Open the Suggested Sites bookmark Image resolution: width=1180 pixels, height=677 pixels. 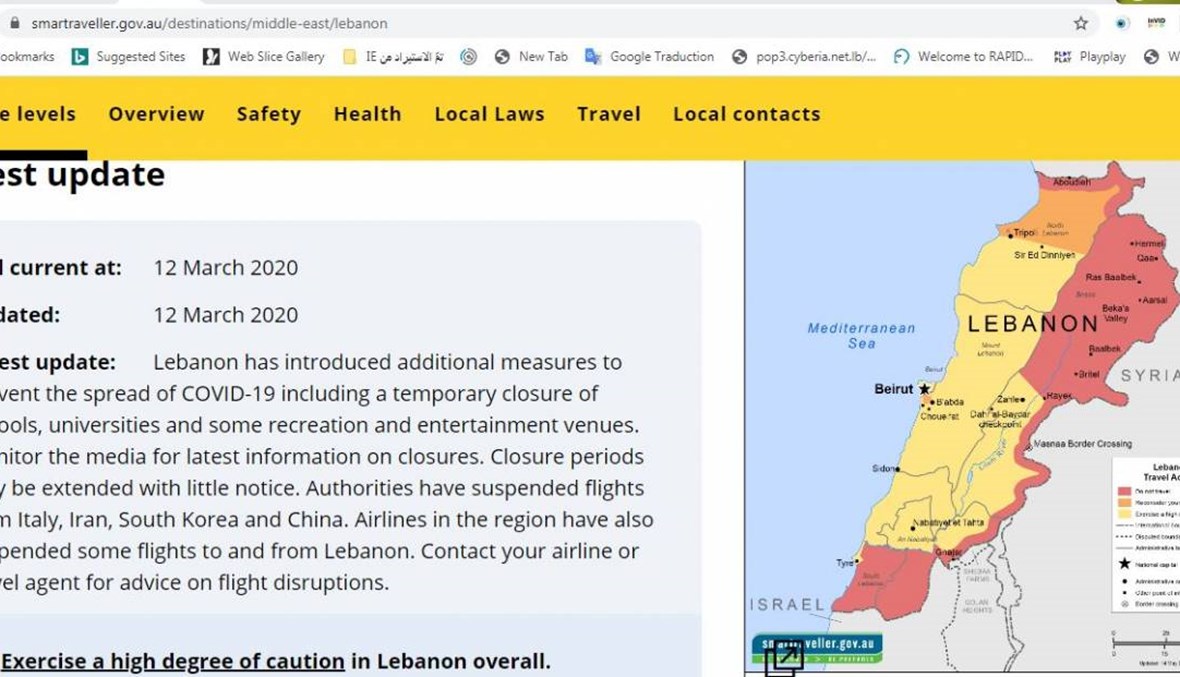[x=128, y=57]
